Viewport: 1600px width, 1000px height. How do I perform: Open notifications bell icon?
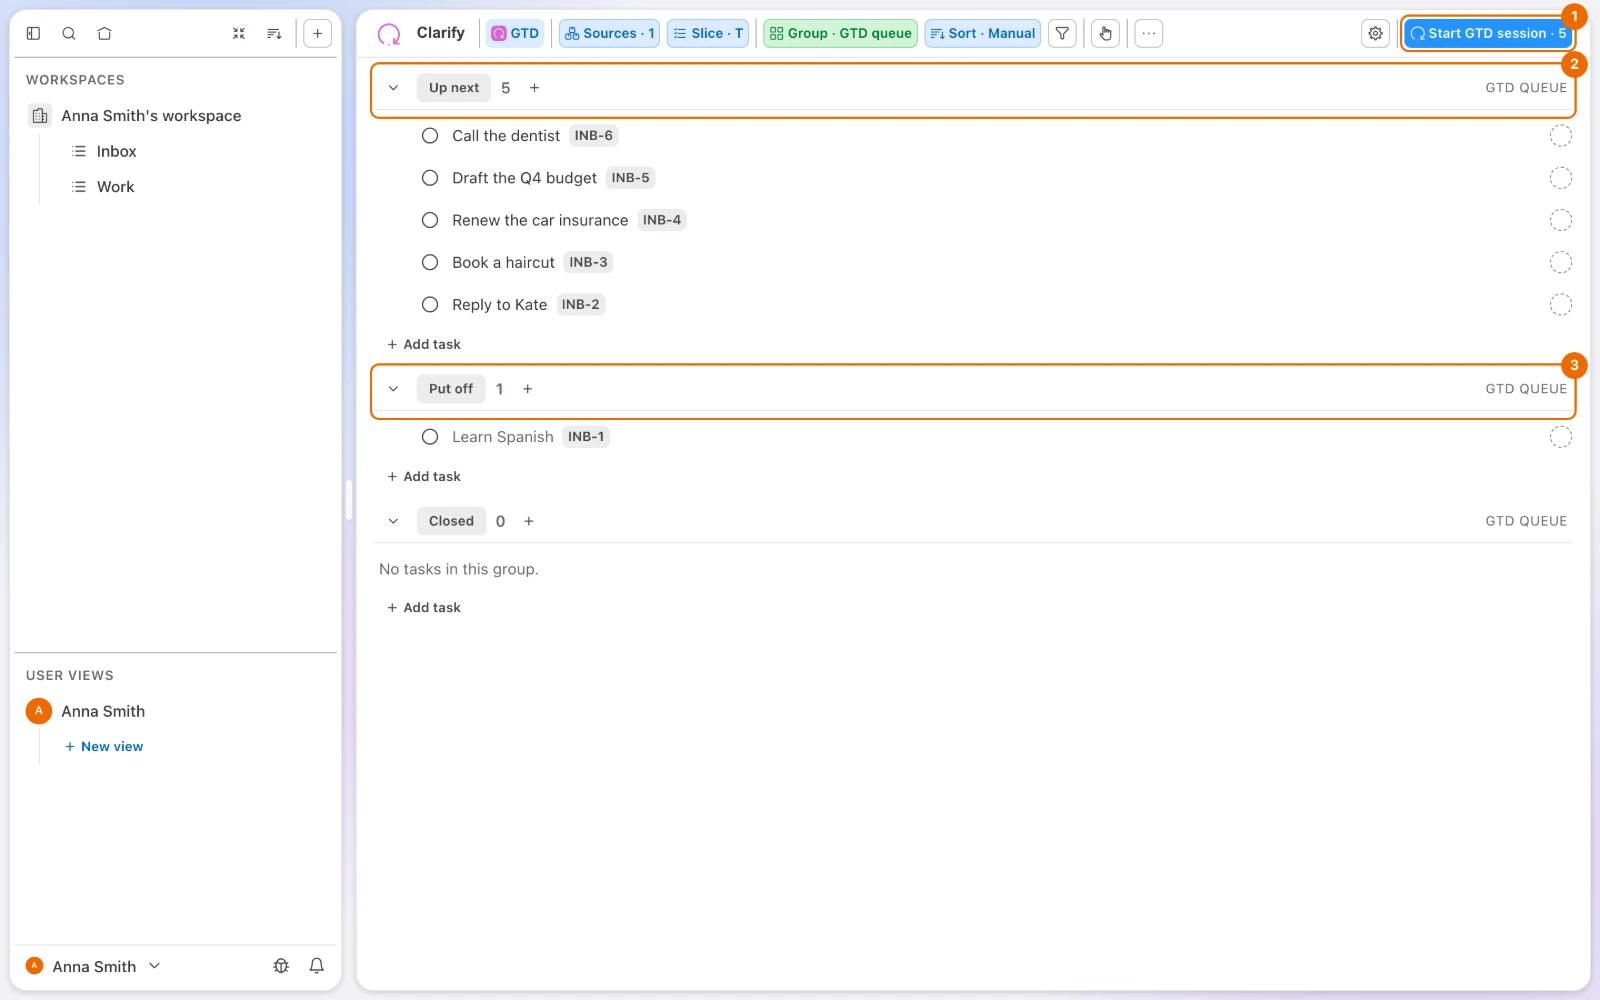(317, 966)
